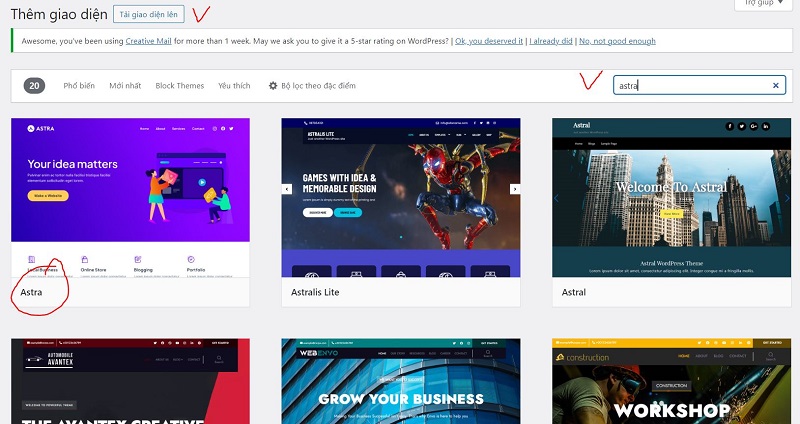Click next slide arrow on Astralis Lite preview
Viewport: 800px width, 424px height.
click(x=515, y=189)
